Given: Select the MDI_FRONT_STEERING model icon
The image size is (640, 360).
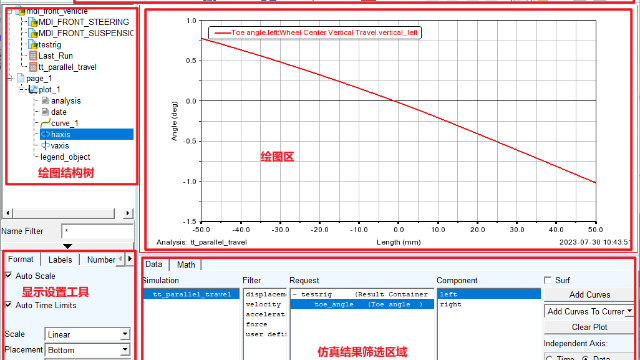Looking at the screenshot, I should tap(33, 22).
